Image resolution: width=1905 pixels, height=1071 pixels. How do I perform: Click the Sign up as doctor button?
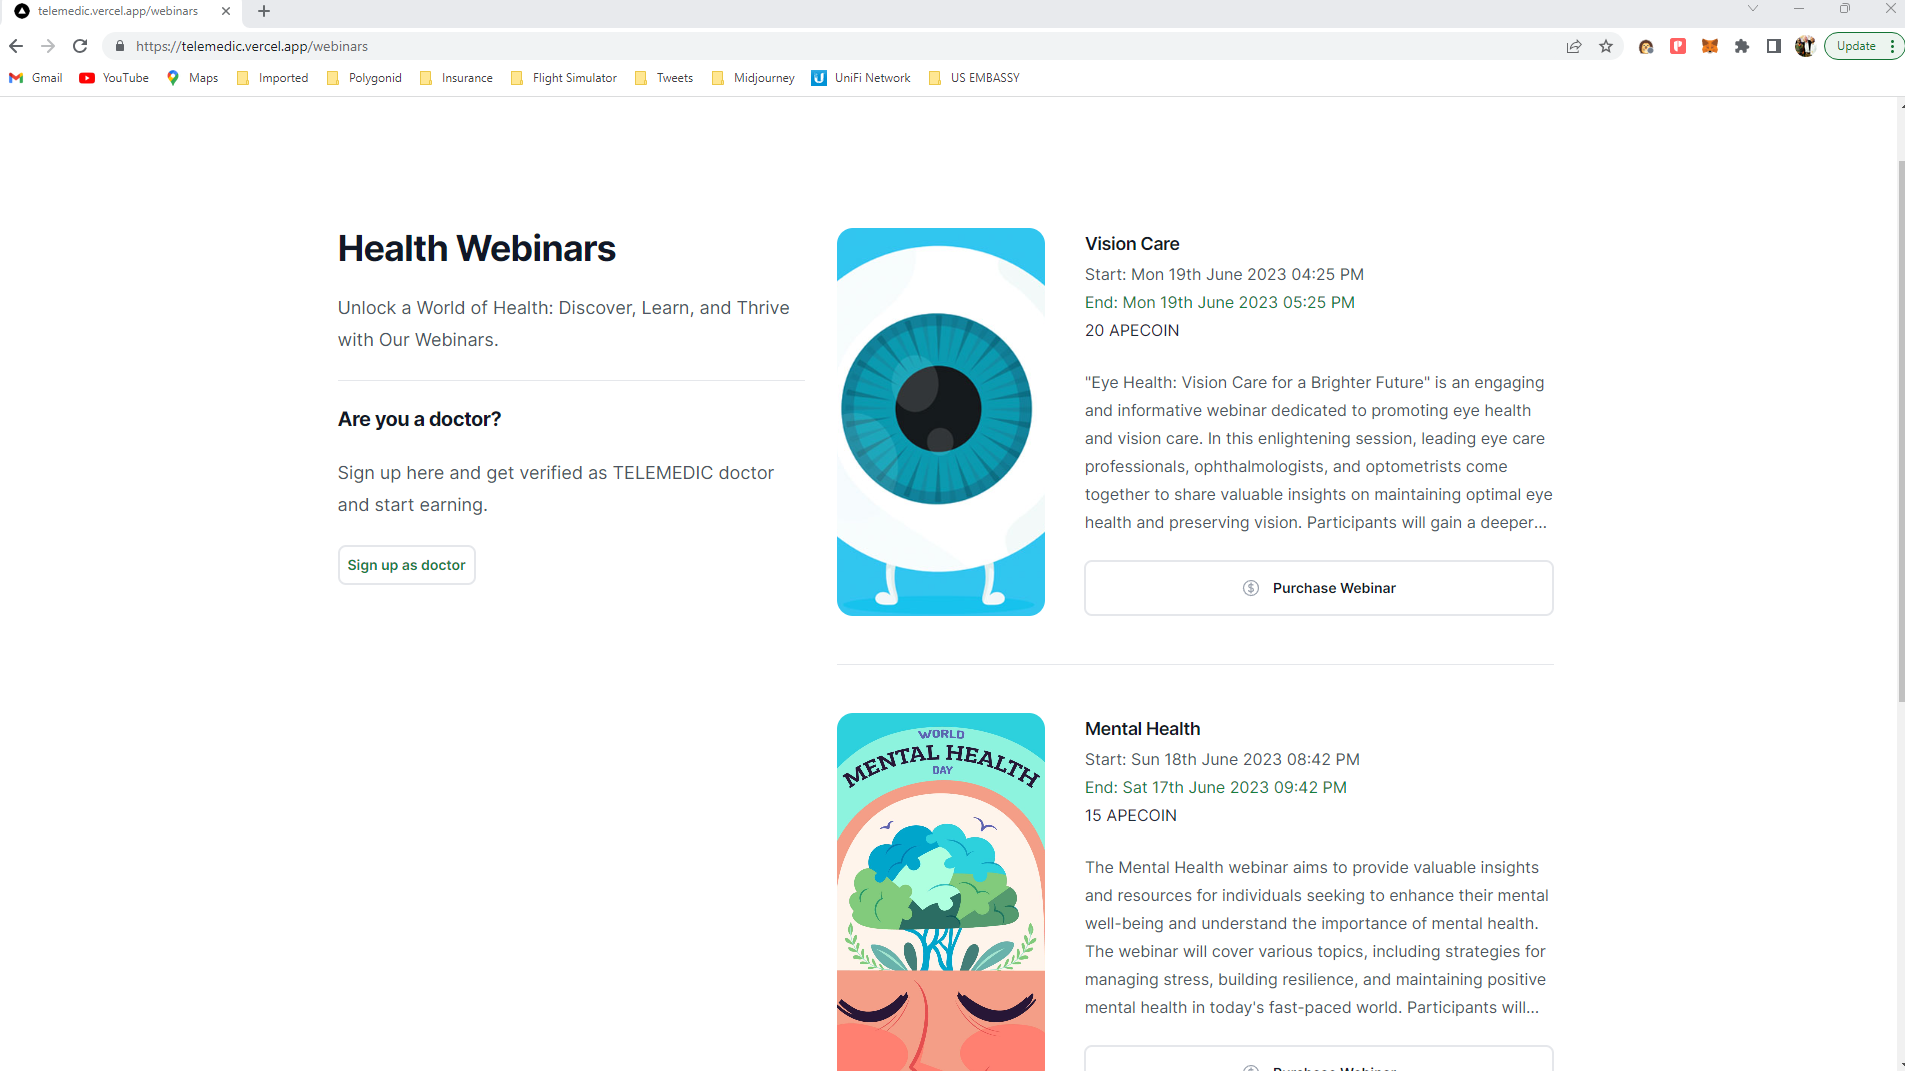(x=406, y=564)
